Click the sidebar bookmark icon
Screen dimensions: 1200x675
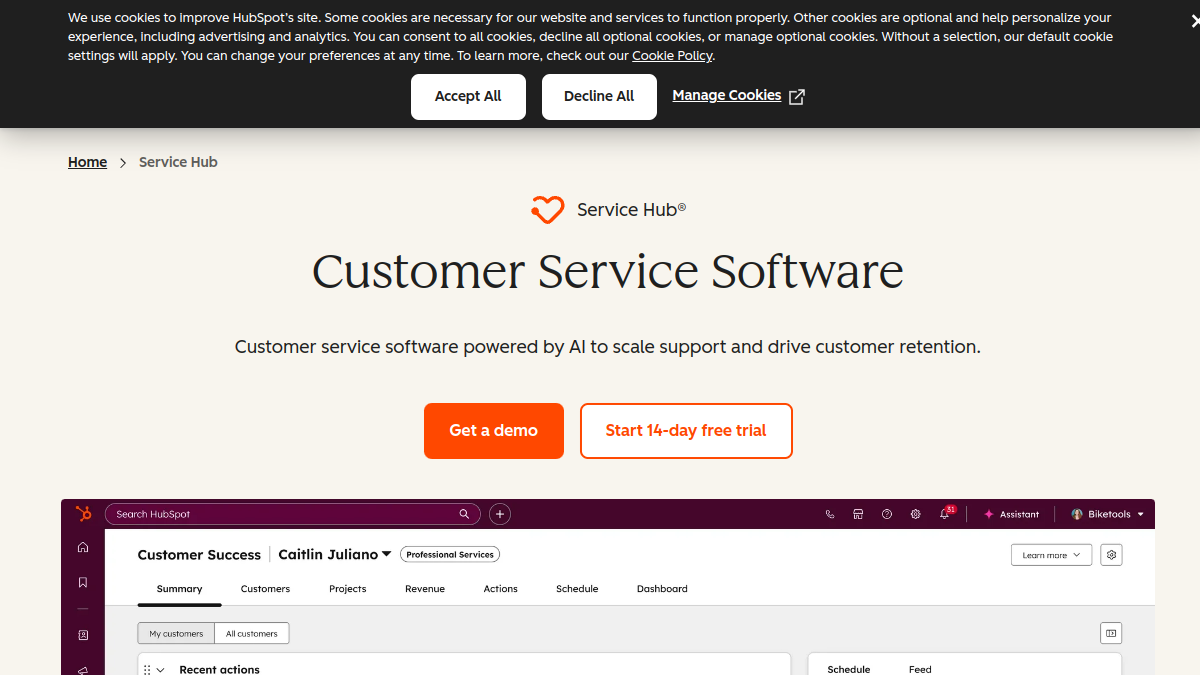(x=83, y=582)
